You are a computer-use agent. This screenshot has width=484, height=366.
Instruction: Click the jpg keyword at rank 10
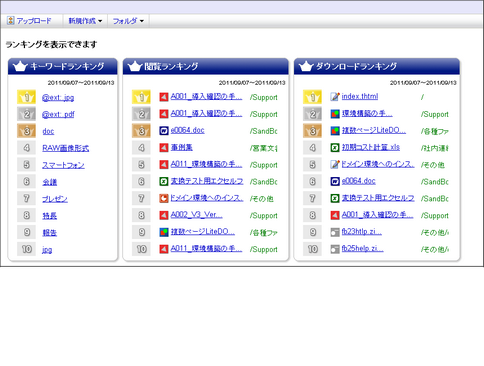coord(47,249)
